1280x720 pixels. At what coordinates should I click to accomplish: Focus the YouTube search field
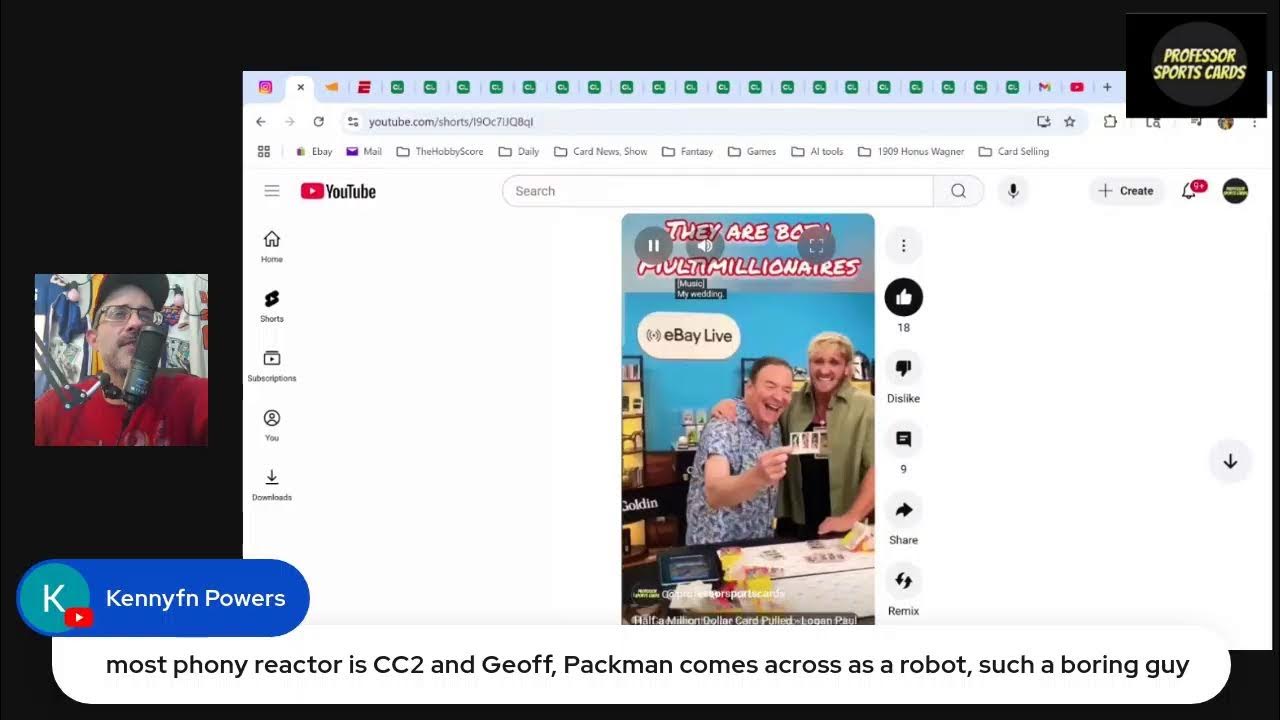pyautogui.click(x=718, y=191)
